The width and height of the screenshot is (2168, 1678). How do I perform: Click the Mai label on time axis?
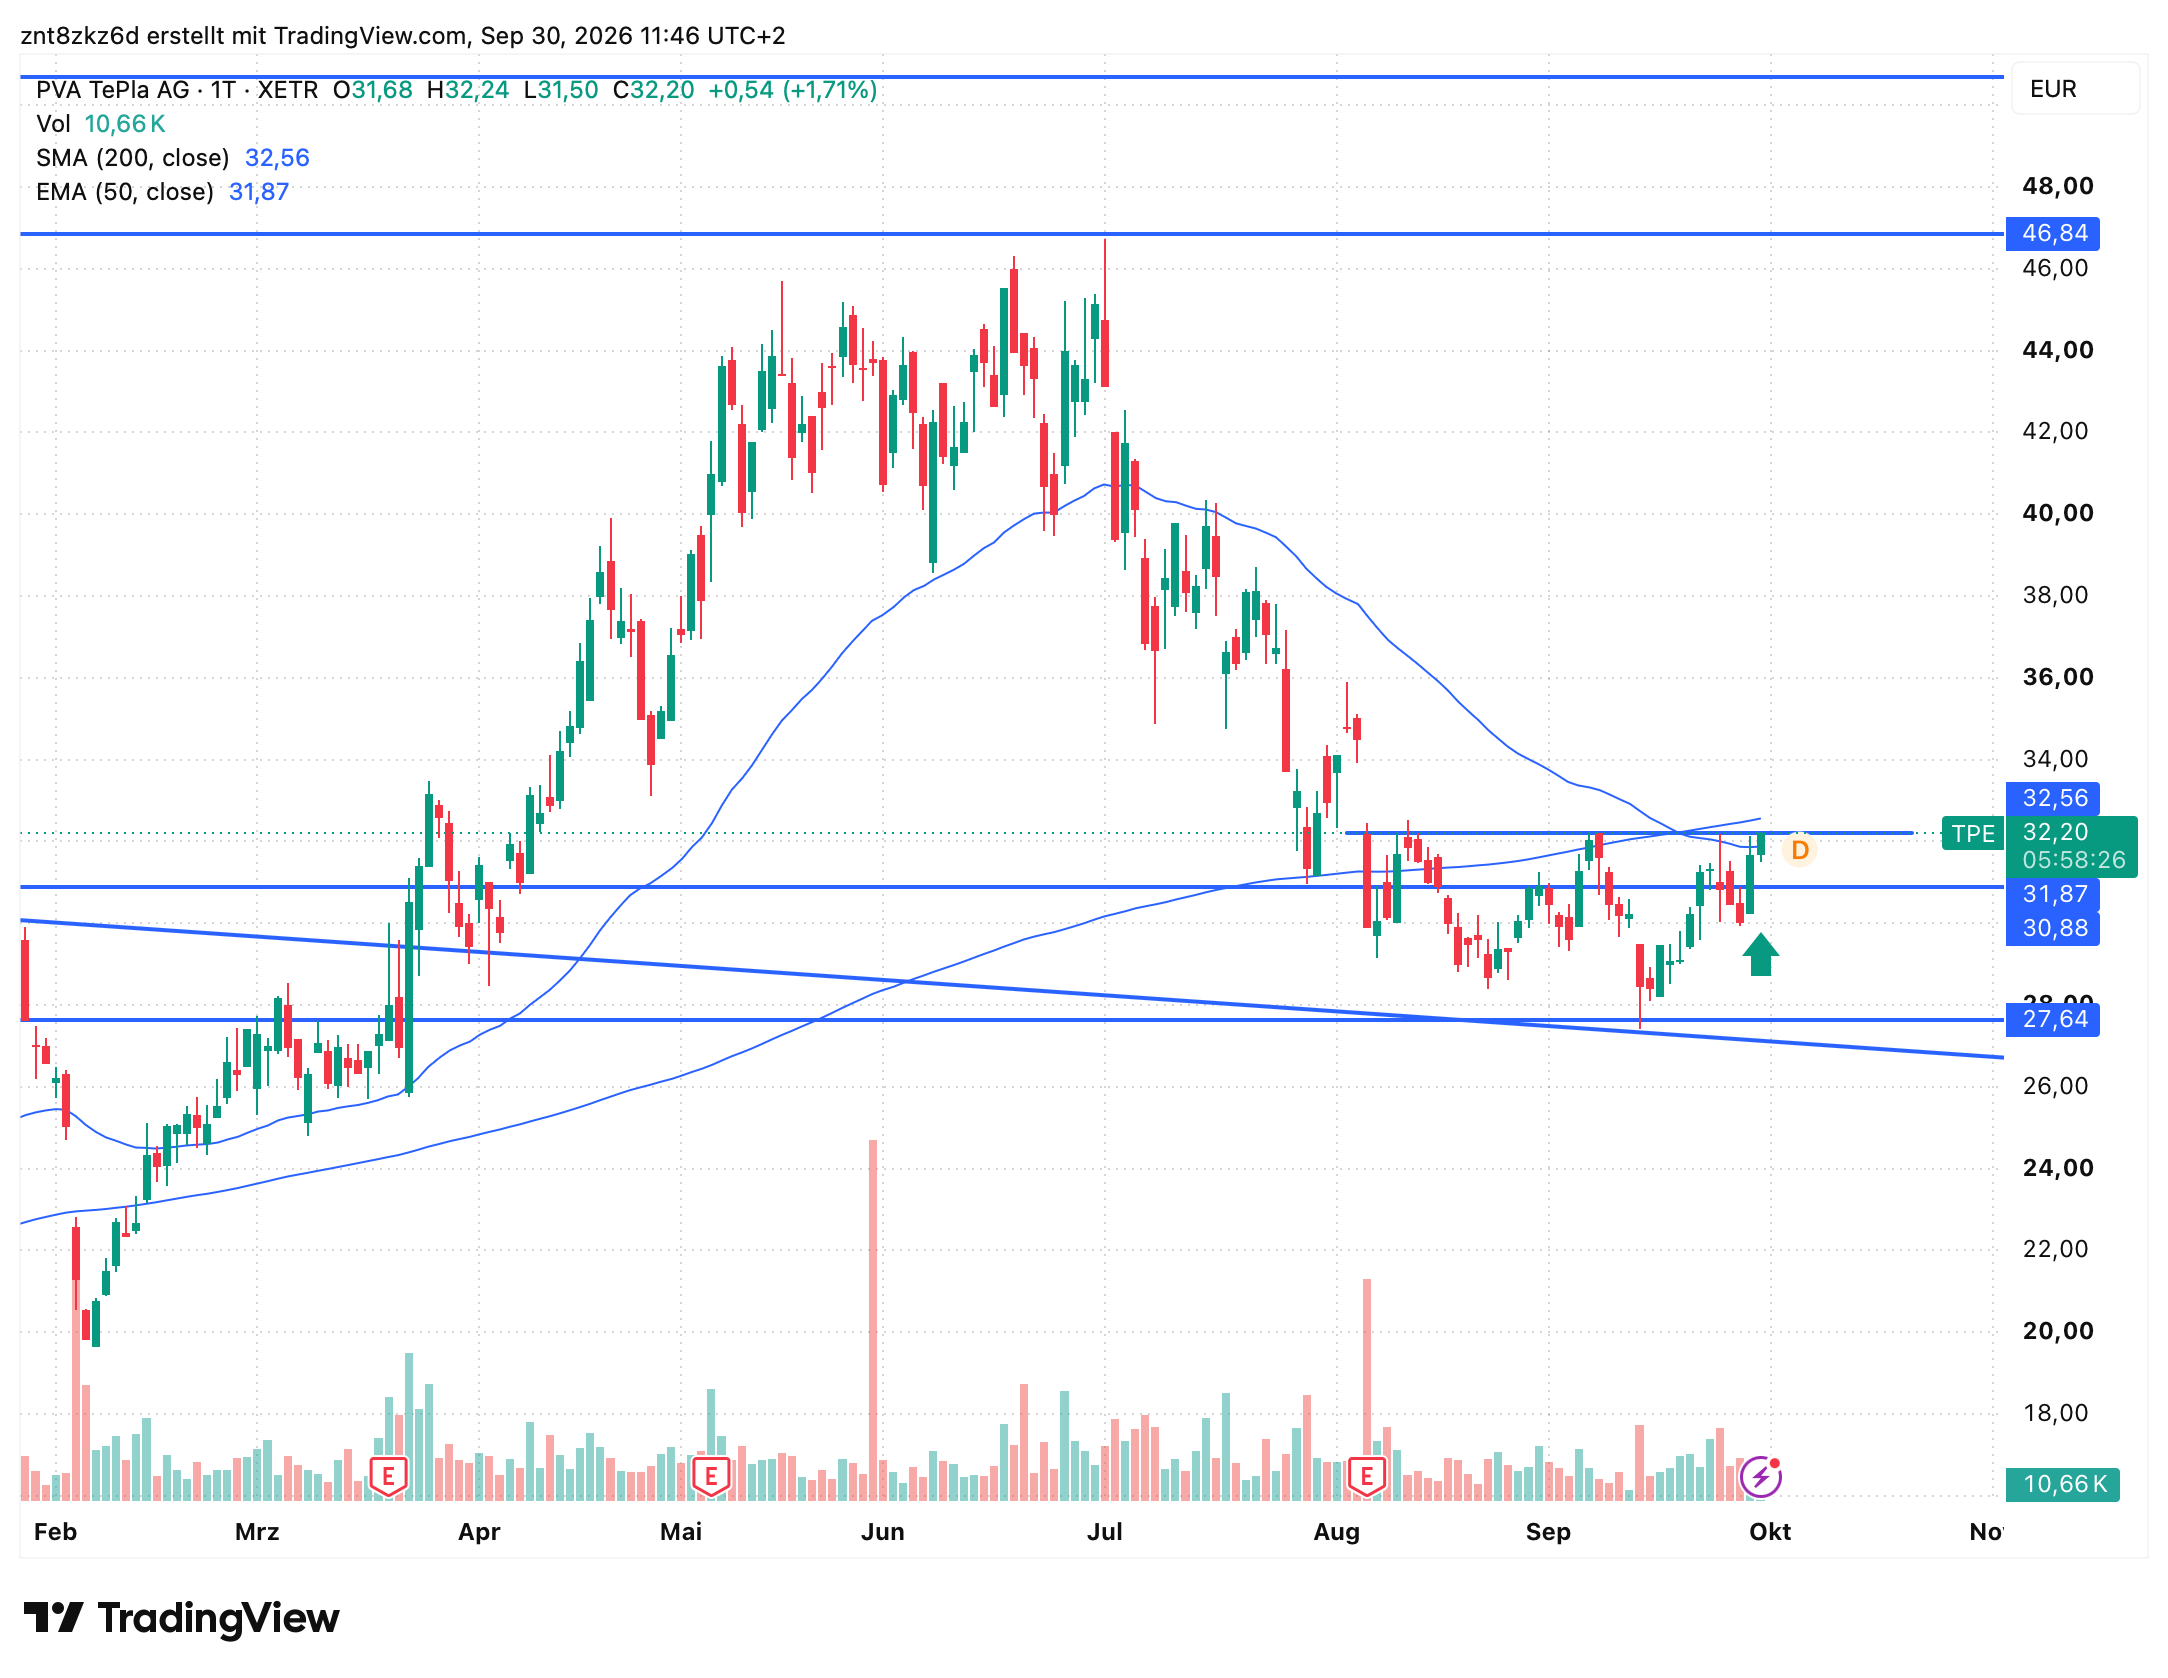coord(681,1532)
